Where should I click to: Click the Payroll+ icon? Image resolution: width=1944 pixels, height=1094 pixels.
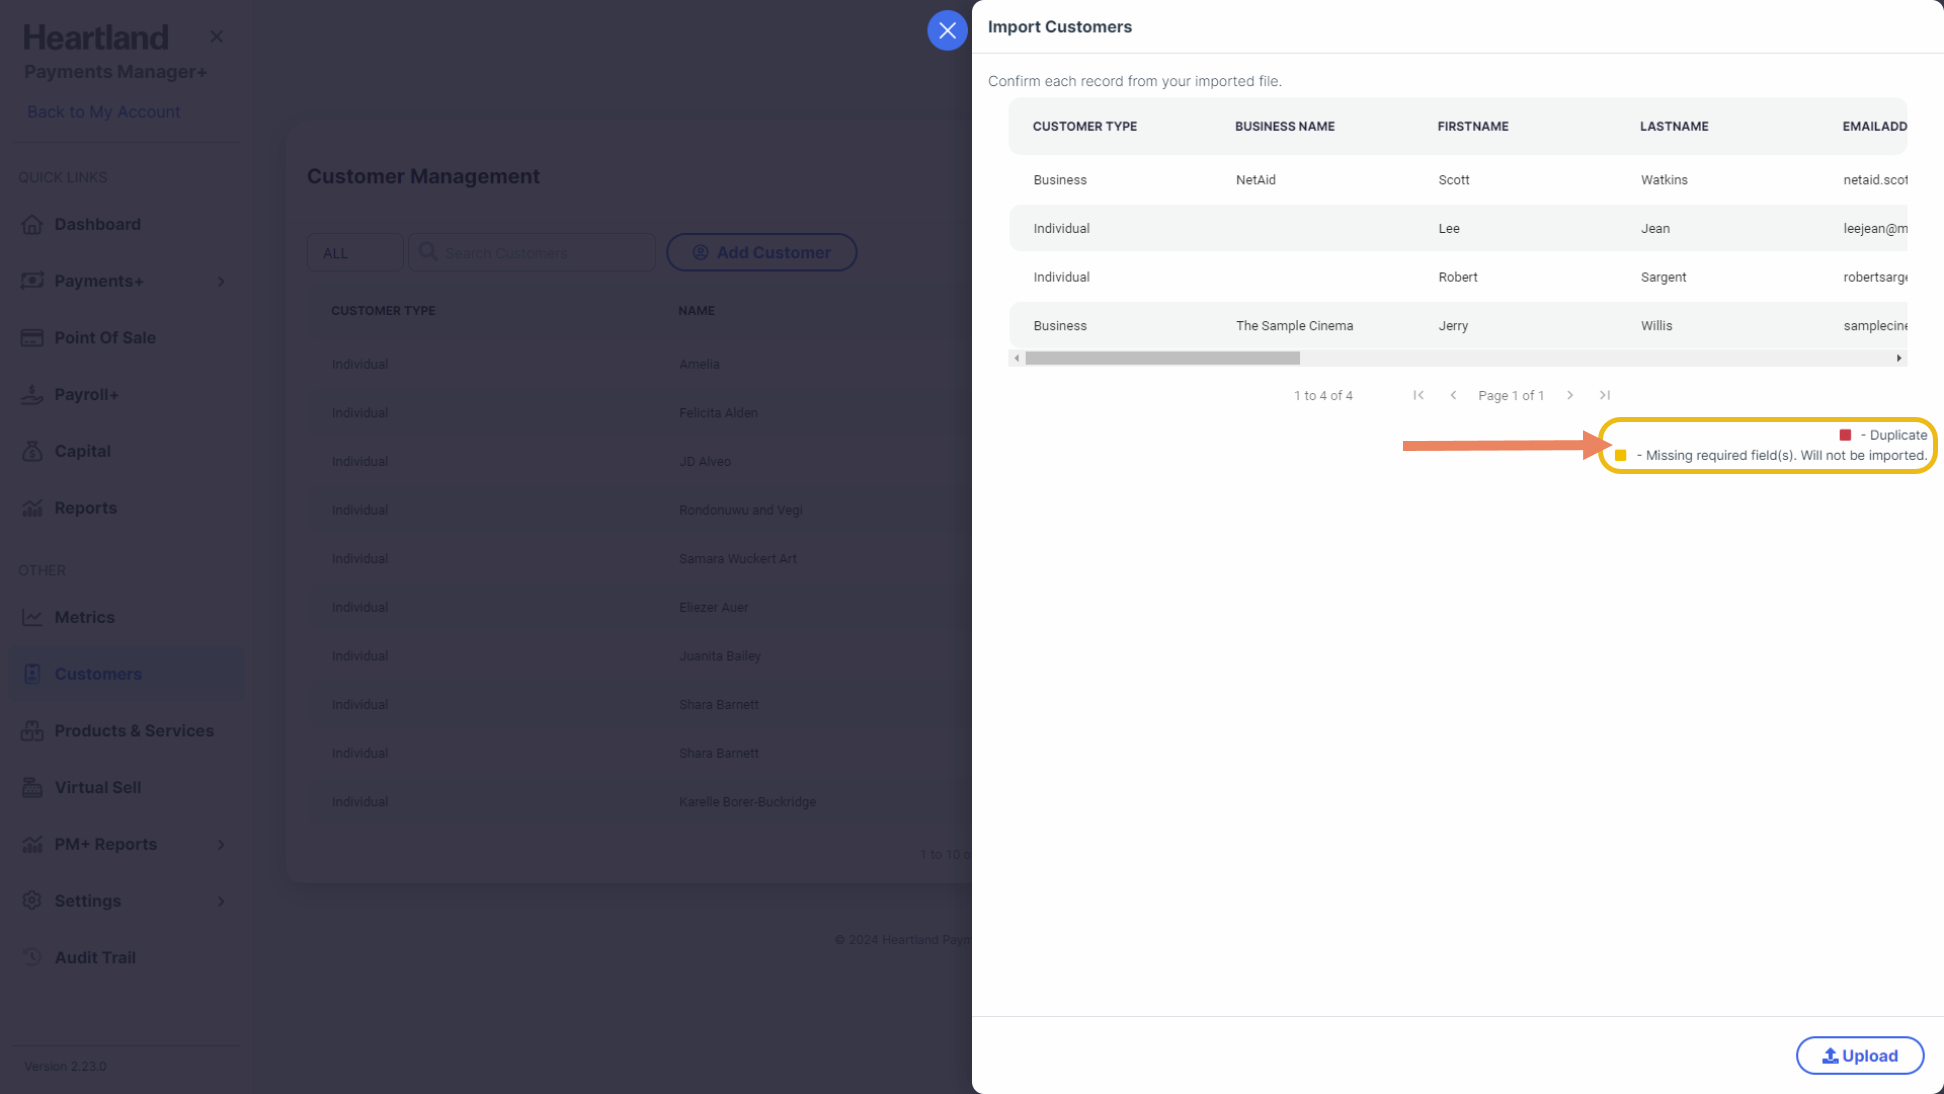click(32, 395)
